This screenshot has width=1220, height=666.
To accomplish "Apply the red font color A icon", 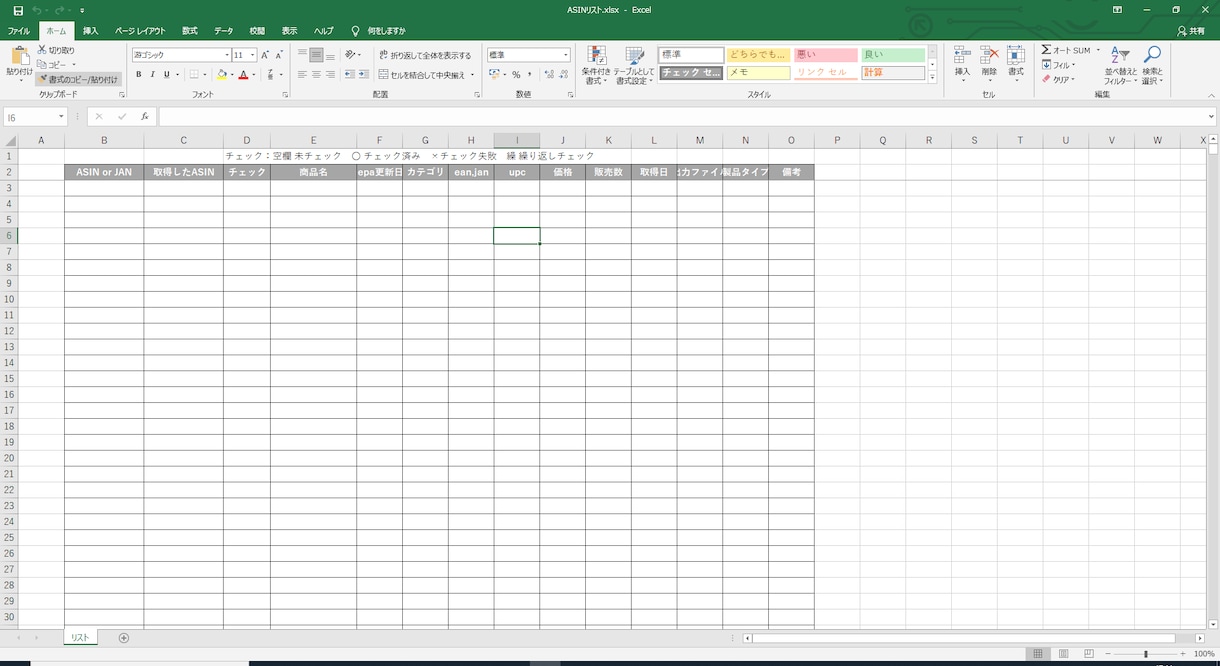I will [x=243, y=74].
